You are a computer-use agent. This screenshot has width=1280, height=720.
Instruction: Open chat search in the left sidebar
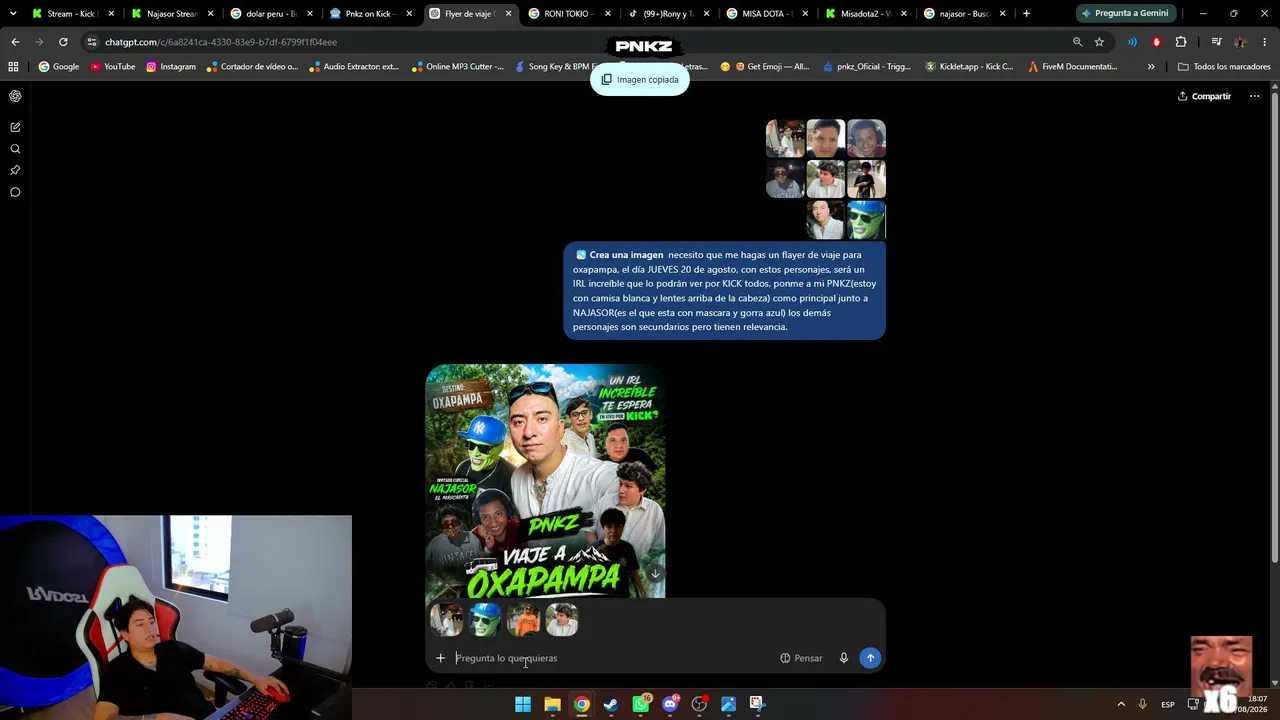coord(15,149)
